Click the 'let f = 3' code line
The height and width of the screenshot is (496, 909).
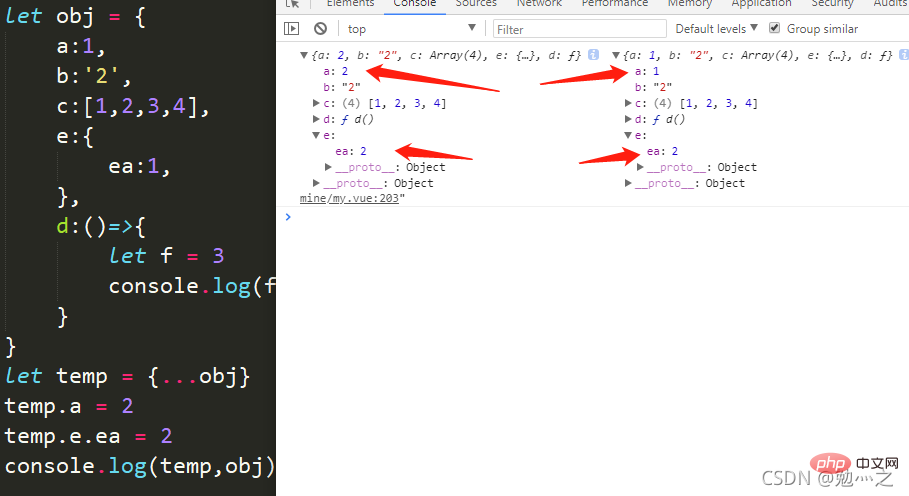(166, 256)
